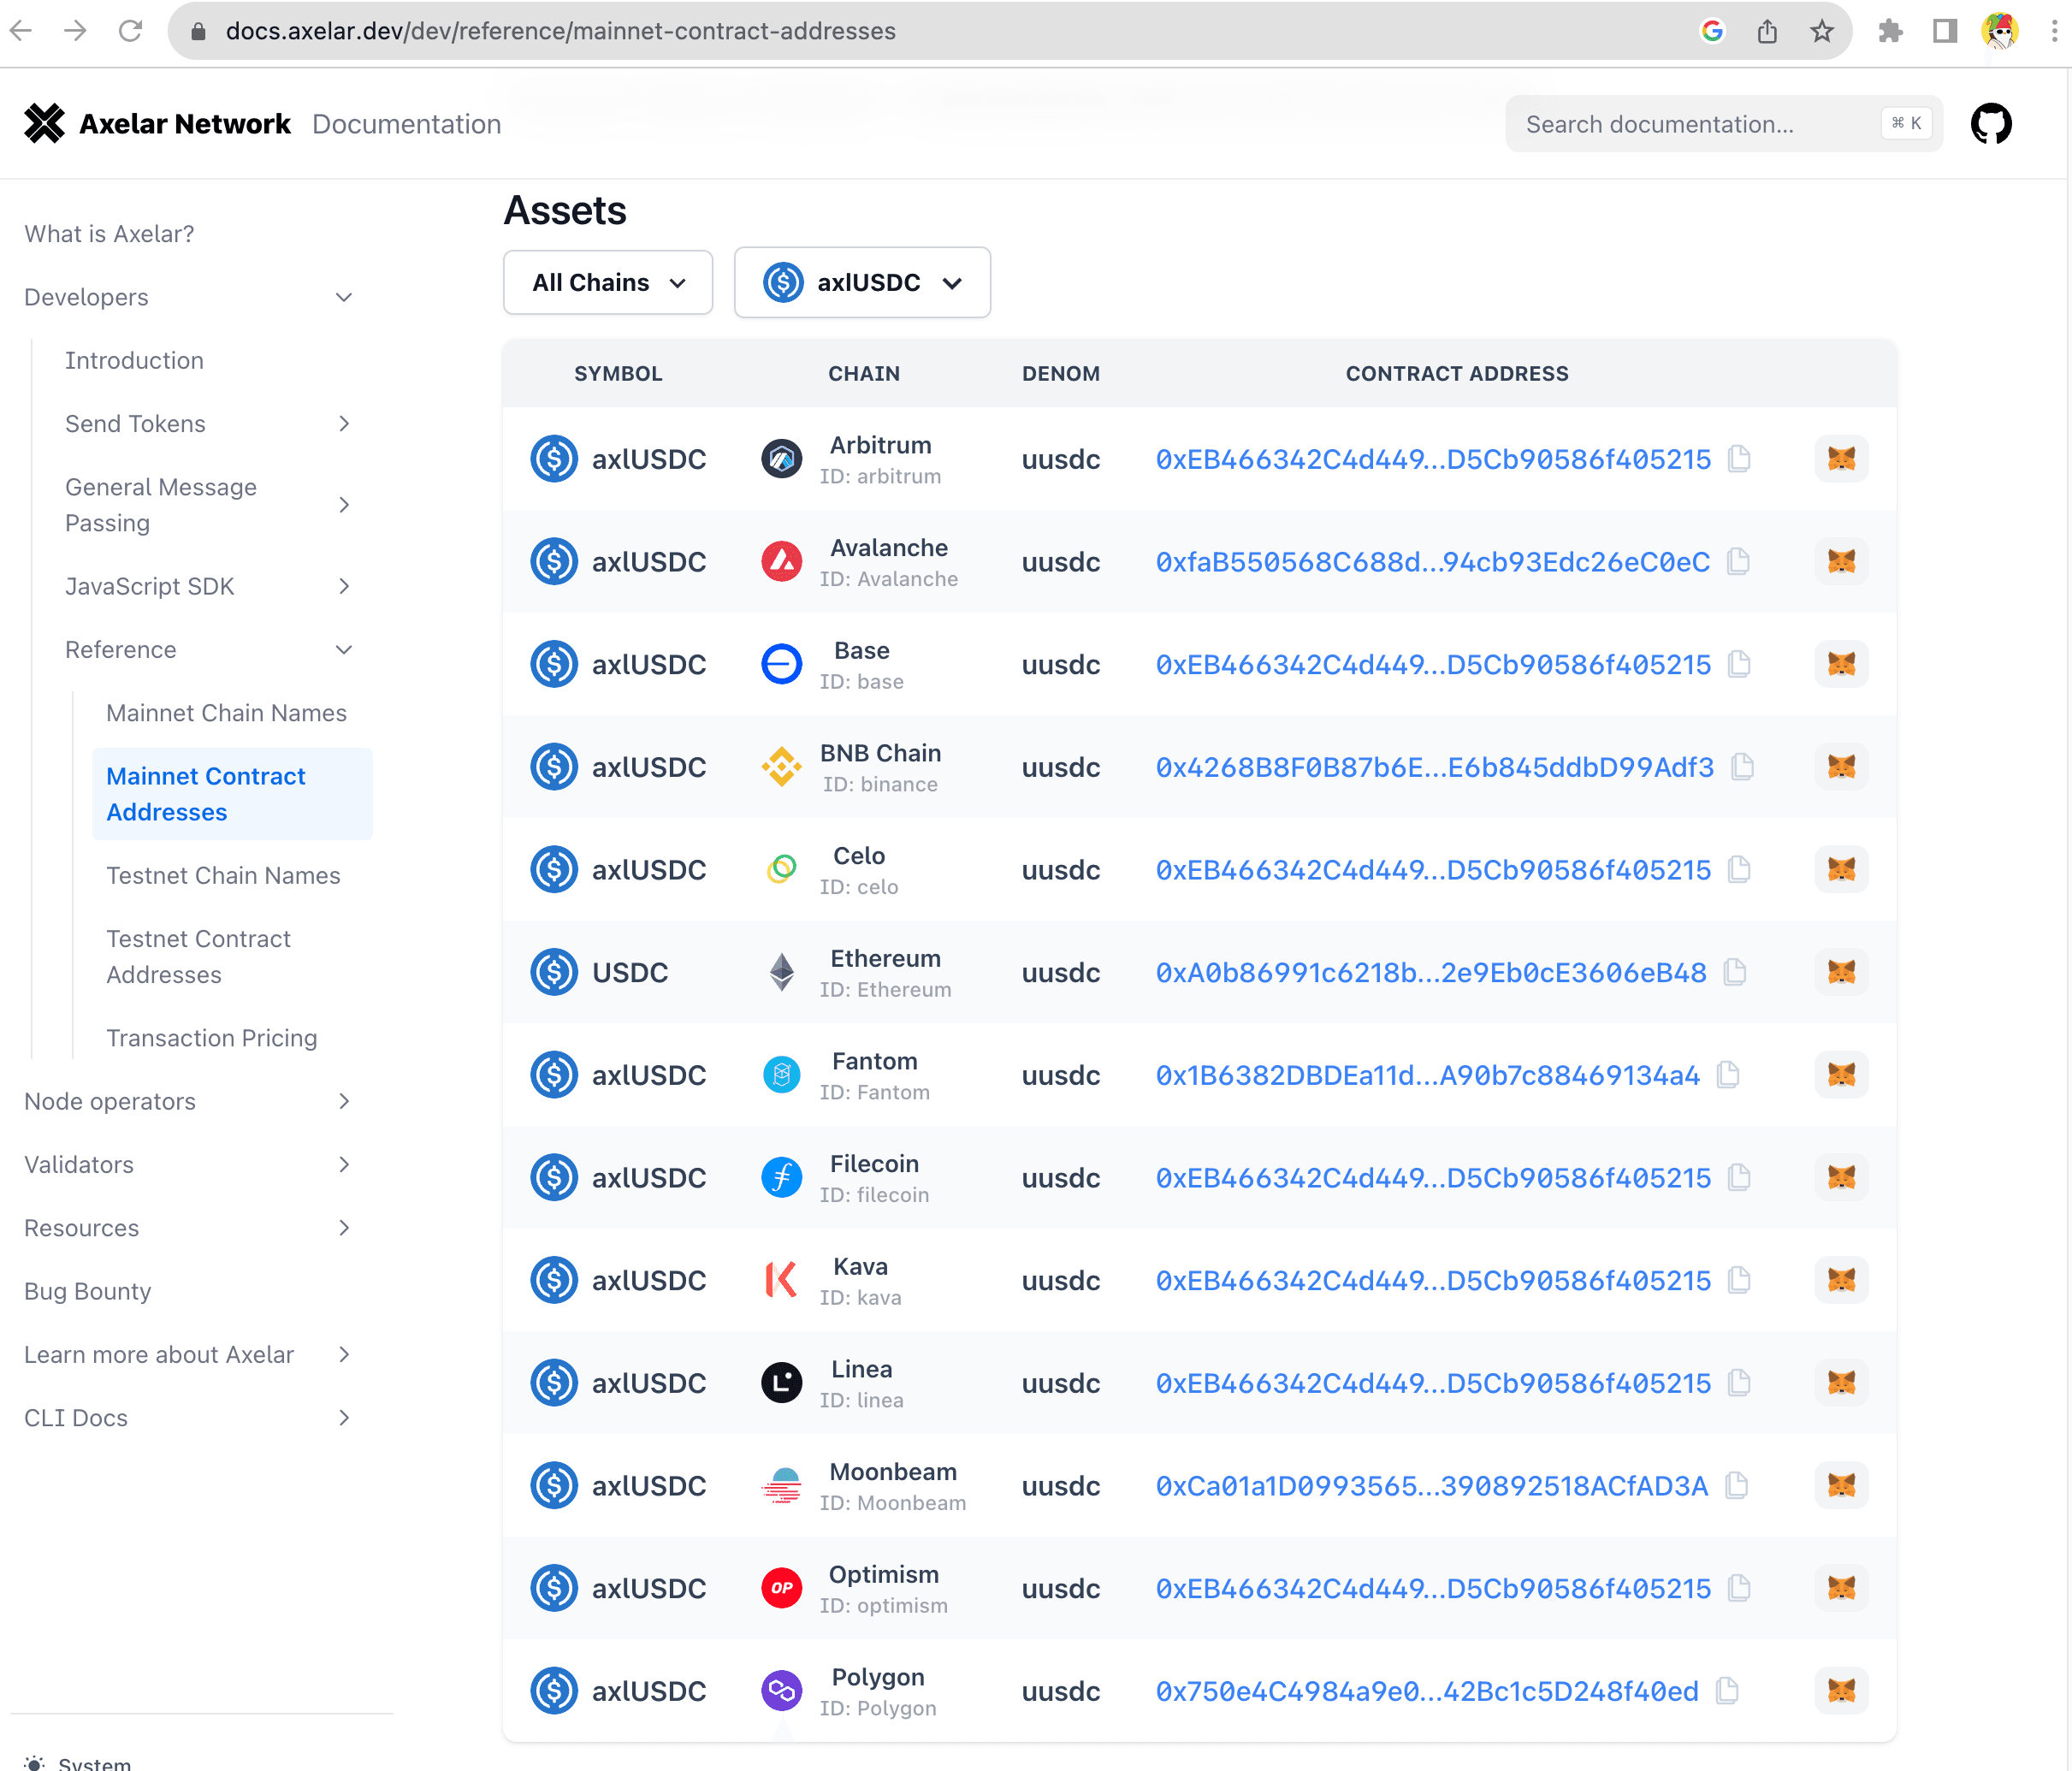Viewport: 2072px width, 1771px height.
Task: Open the Filecoin contract address link
Action: (1433, 1178)
